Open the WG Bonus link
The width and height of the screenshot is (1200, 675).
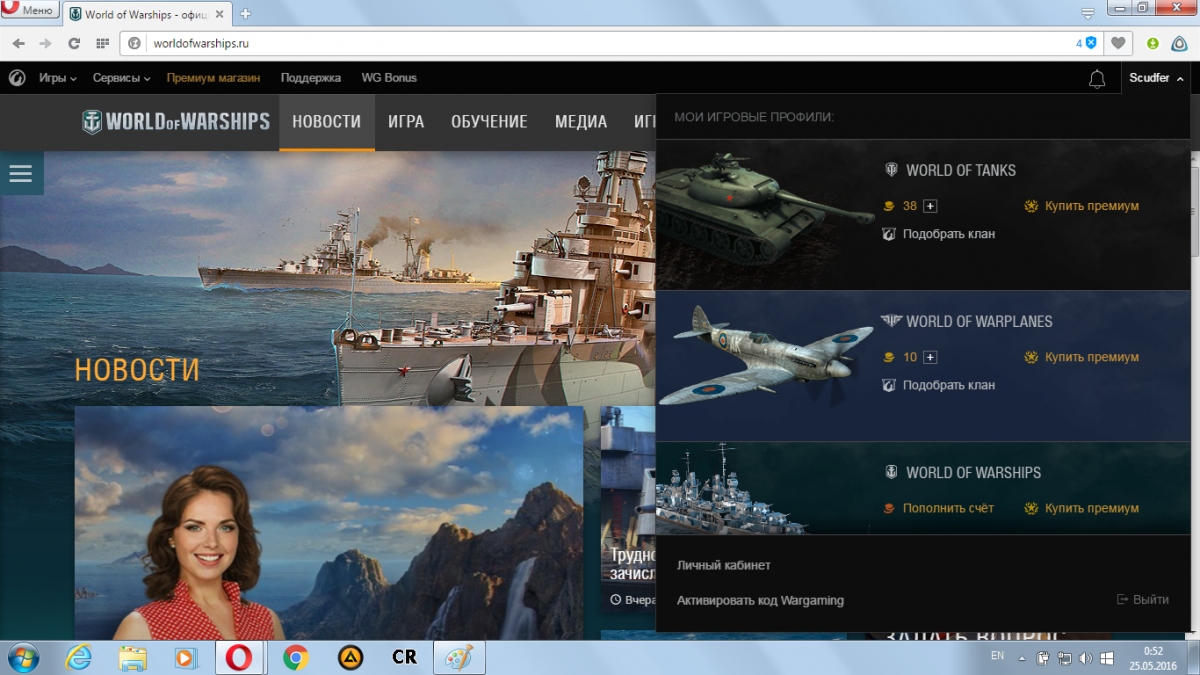click(x=389, y=78)
